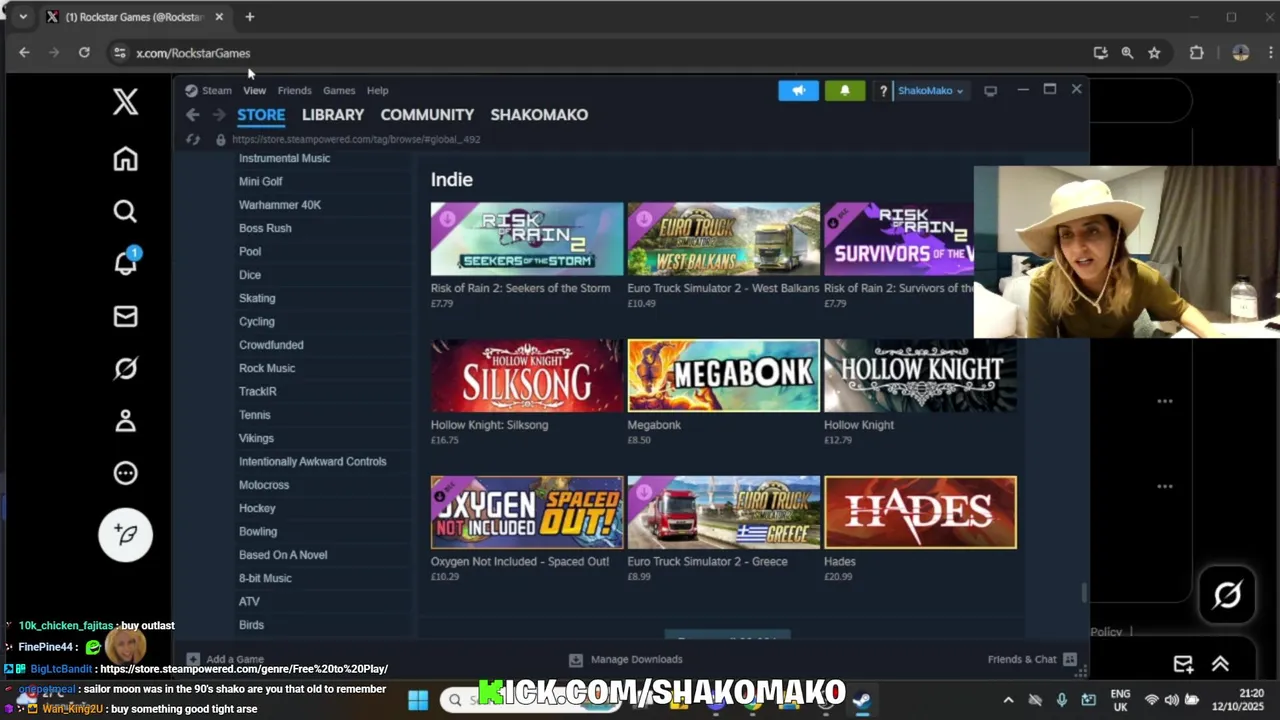Open Euro Truck Simulator 2 West Balkans

723,239
